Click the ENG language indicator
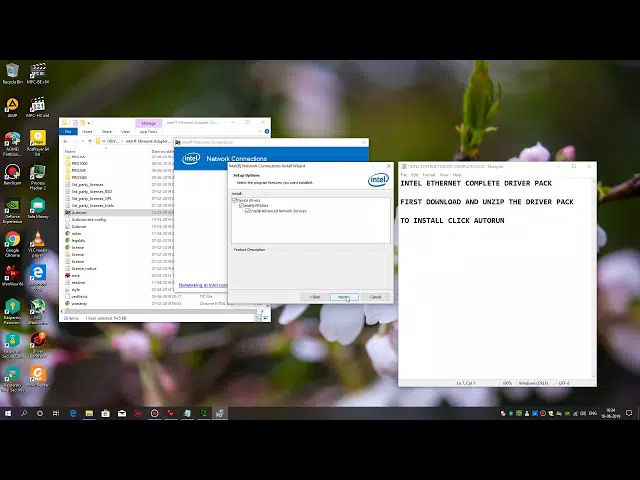640x480 pixels. tap(593, 413)
